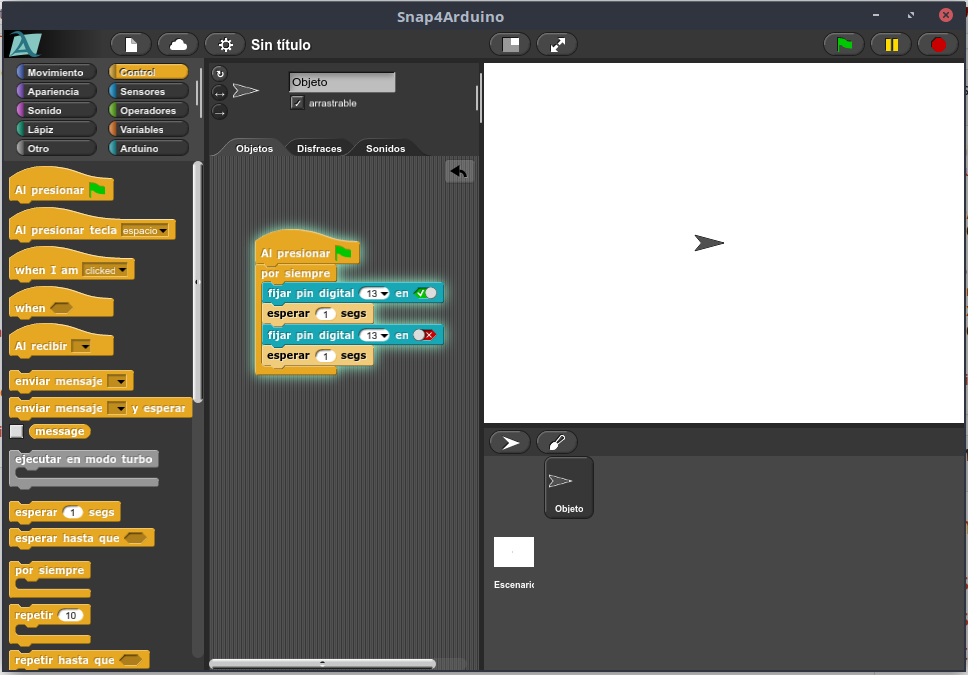Toggle stage size button

[x=510, y=45]
